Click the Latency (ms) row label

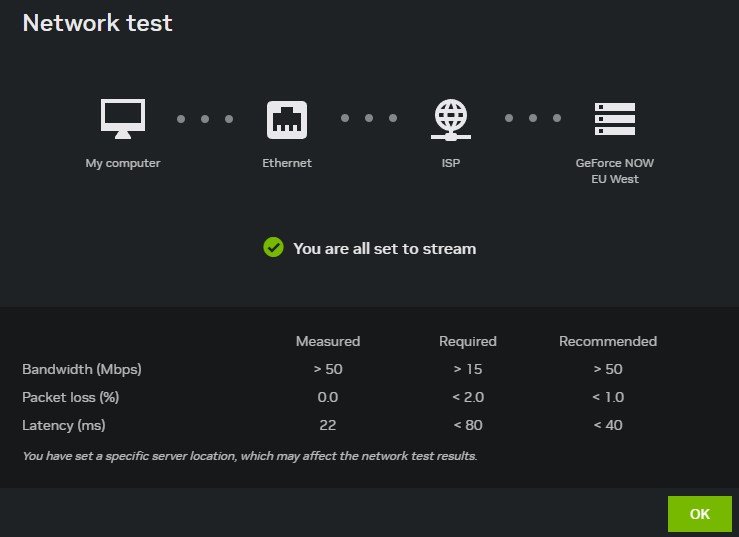click(64, 425)
